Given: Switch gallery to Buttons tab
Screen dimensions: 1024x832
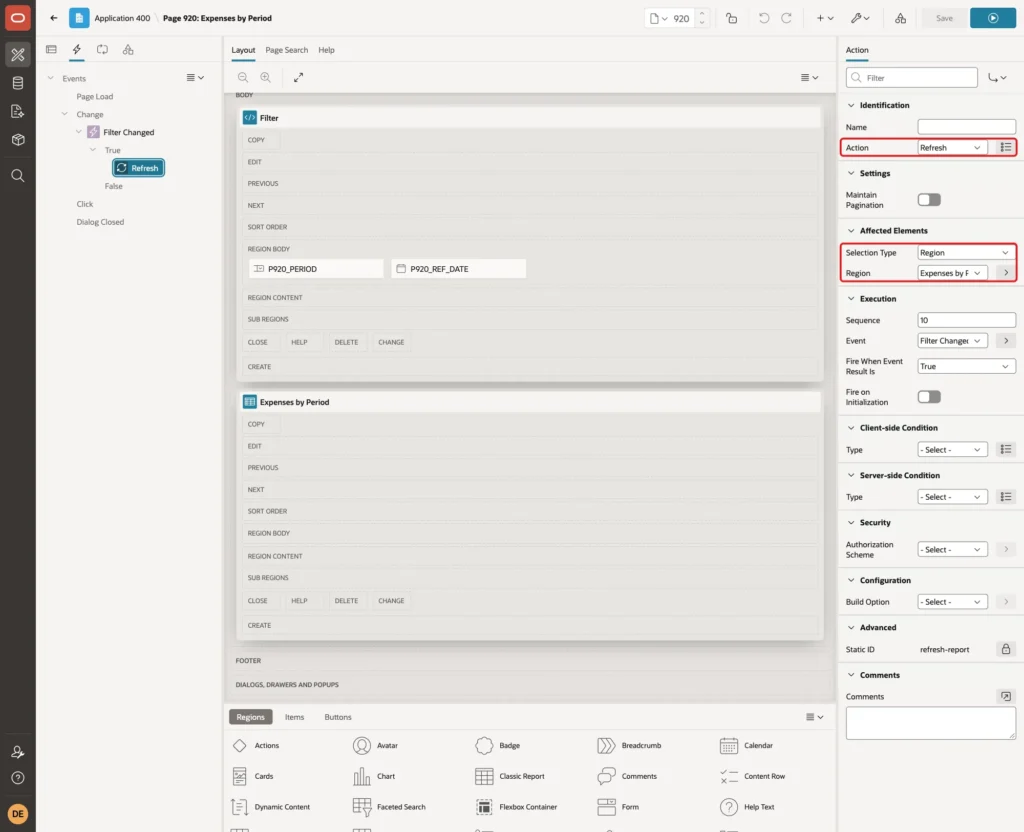Looking at the screenshot, I should (x=338, y=717).
